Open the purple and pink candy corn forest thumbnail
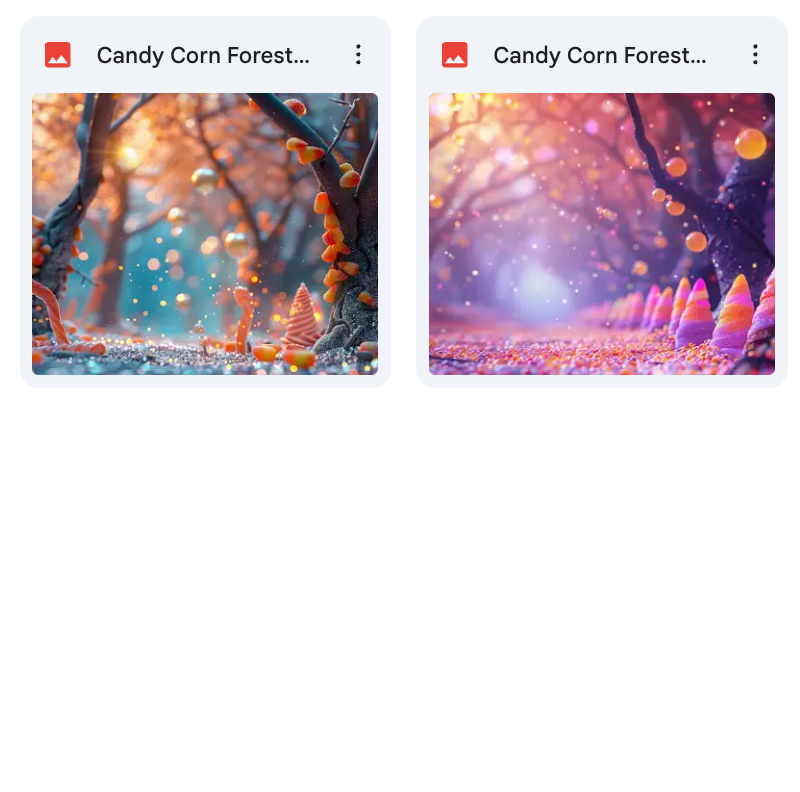The width and height of the screenshot is (800, 792). 602,234
